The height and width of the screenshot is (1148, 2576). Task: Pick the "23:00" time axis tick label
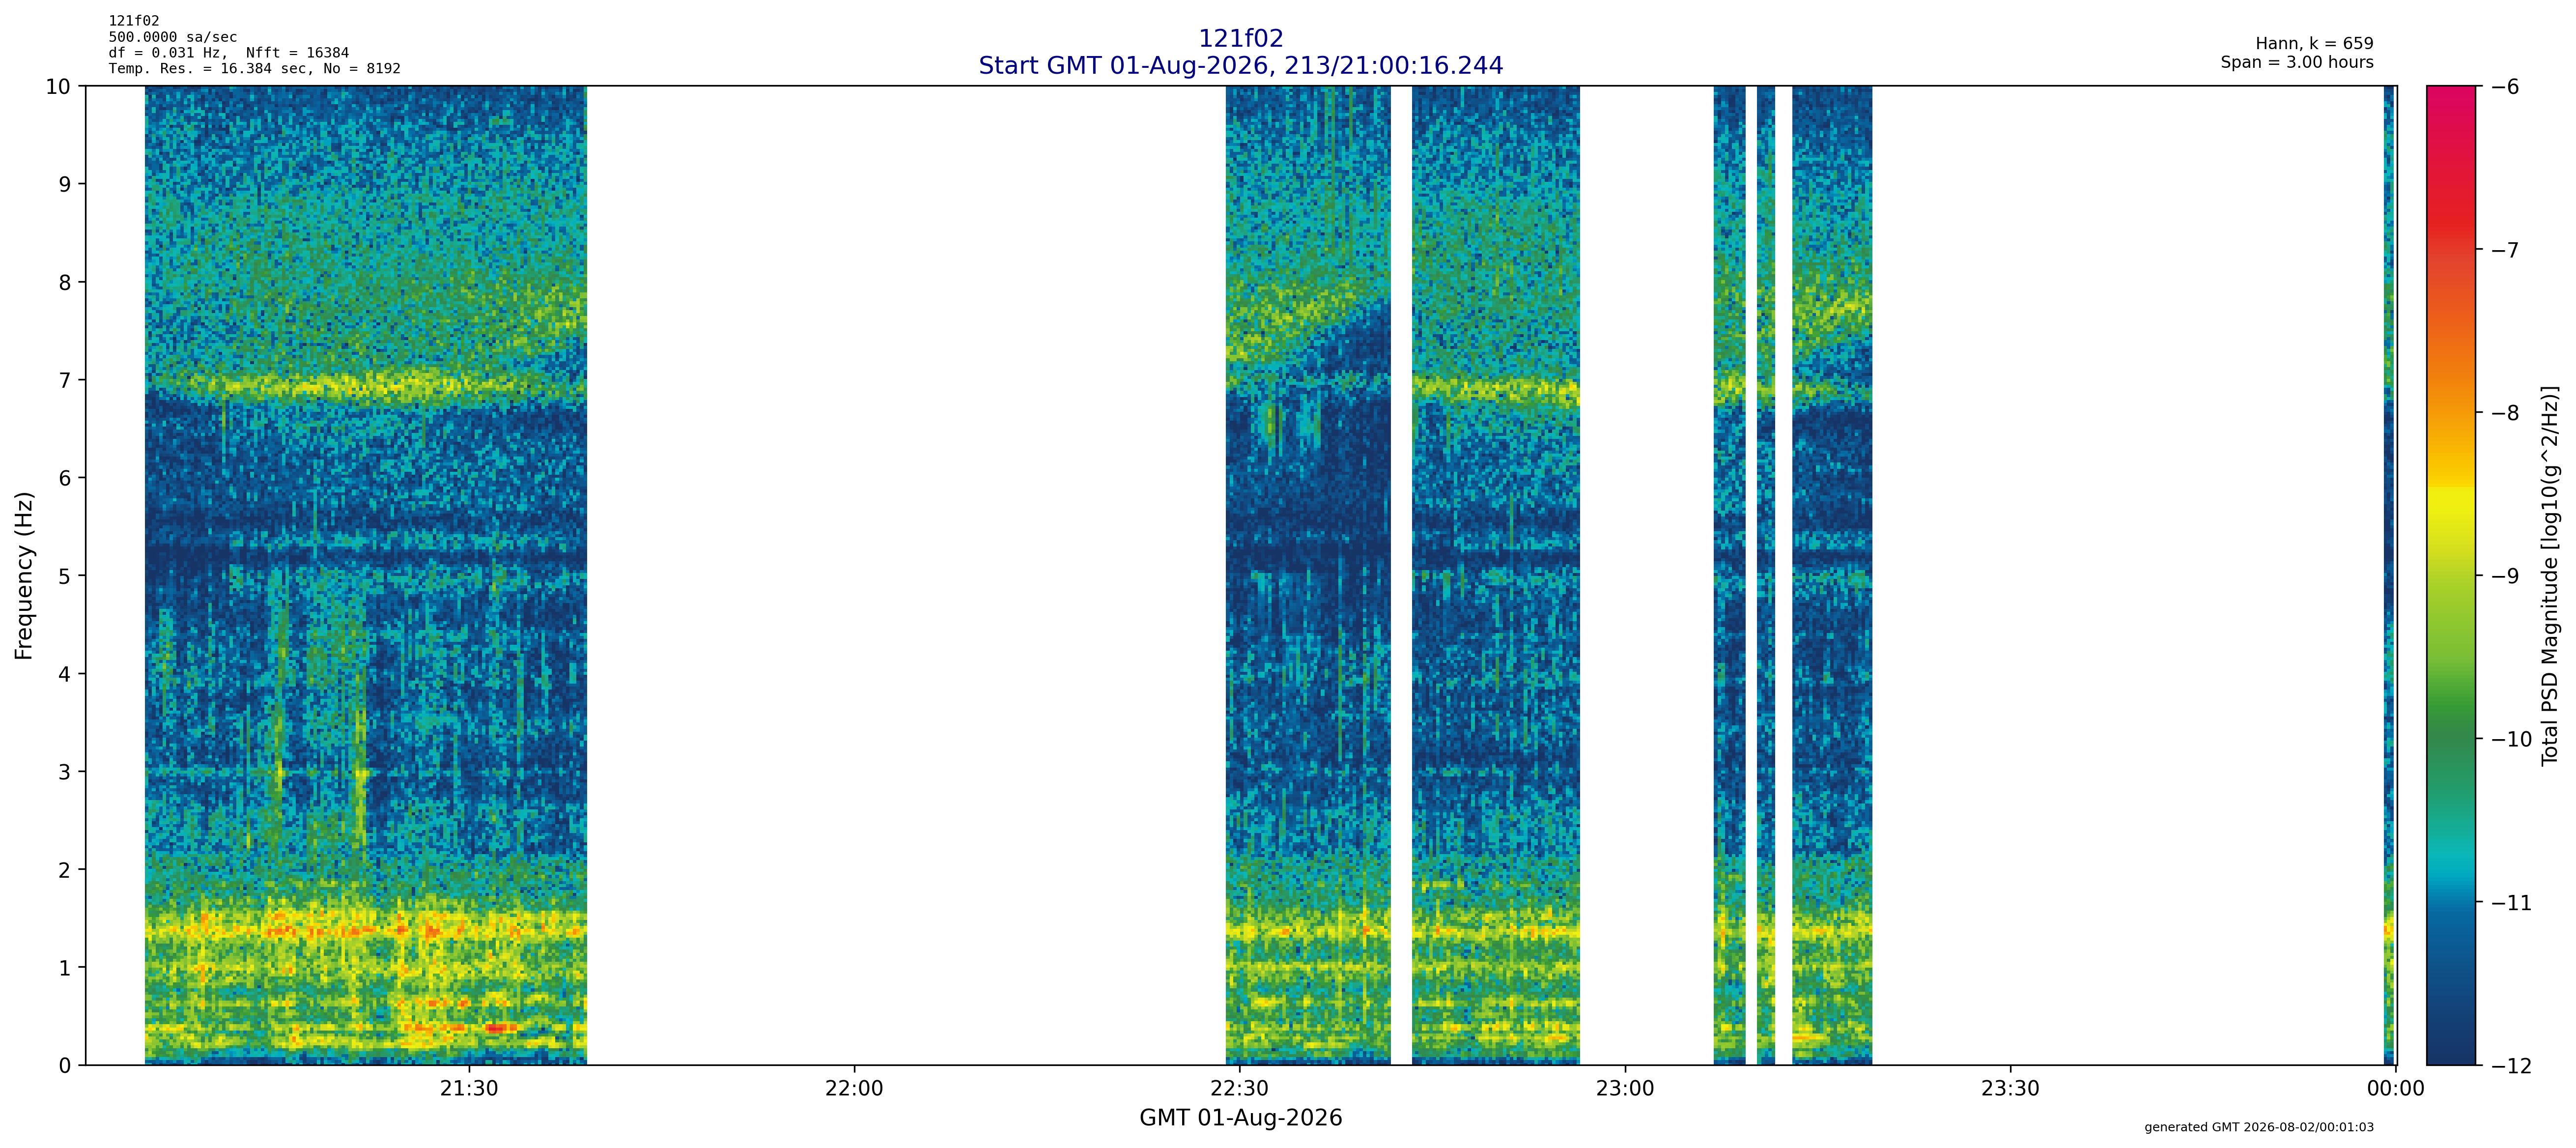[x=1625, y=1089]
